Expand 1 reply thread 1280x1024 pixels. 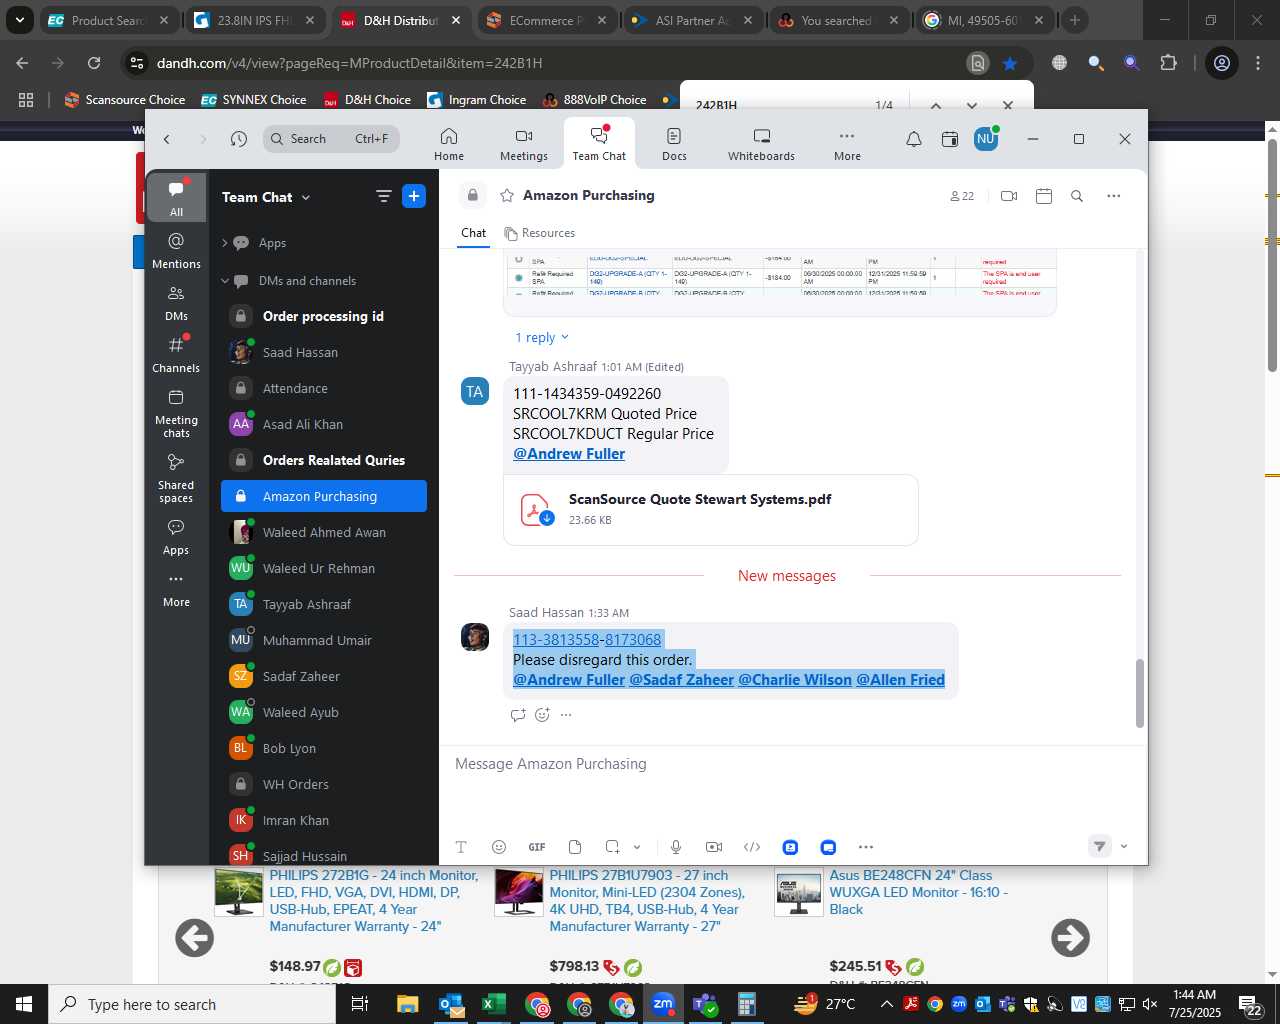coord(542,337)
